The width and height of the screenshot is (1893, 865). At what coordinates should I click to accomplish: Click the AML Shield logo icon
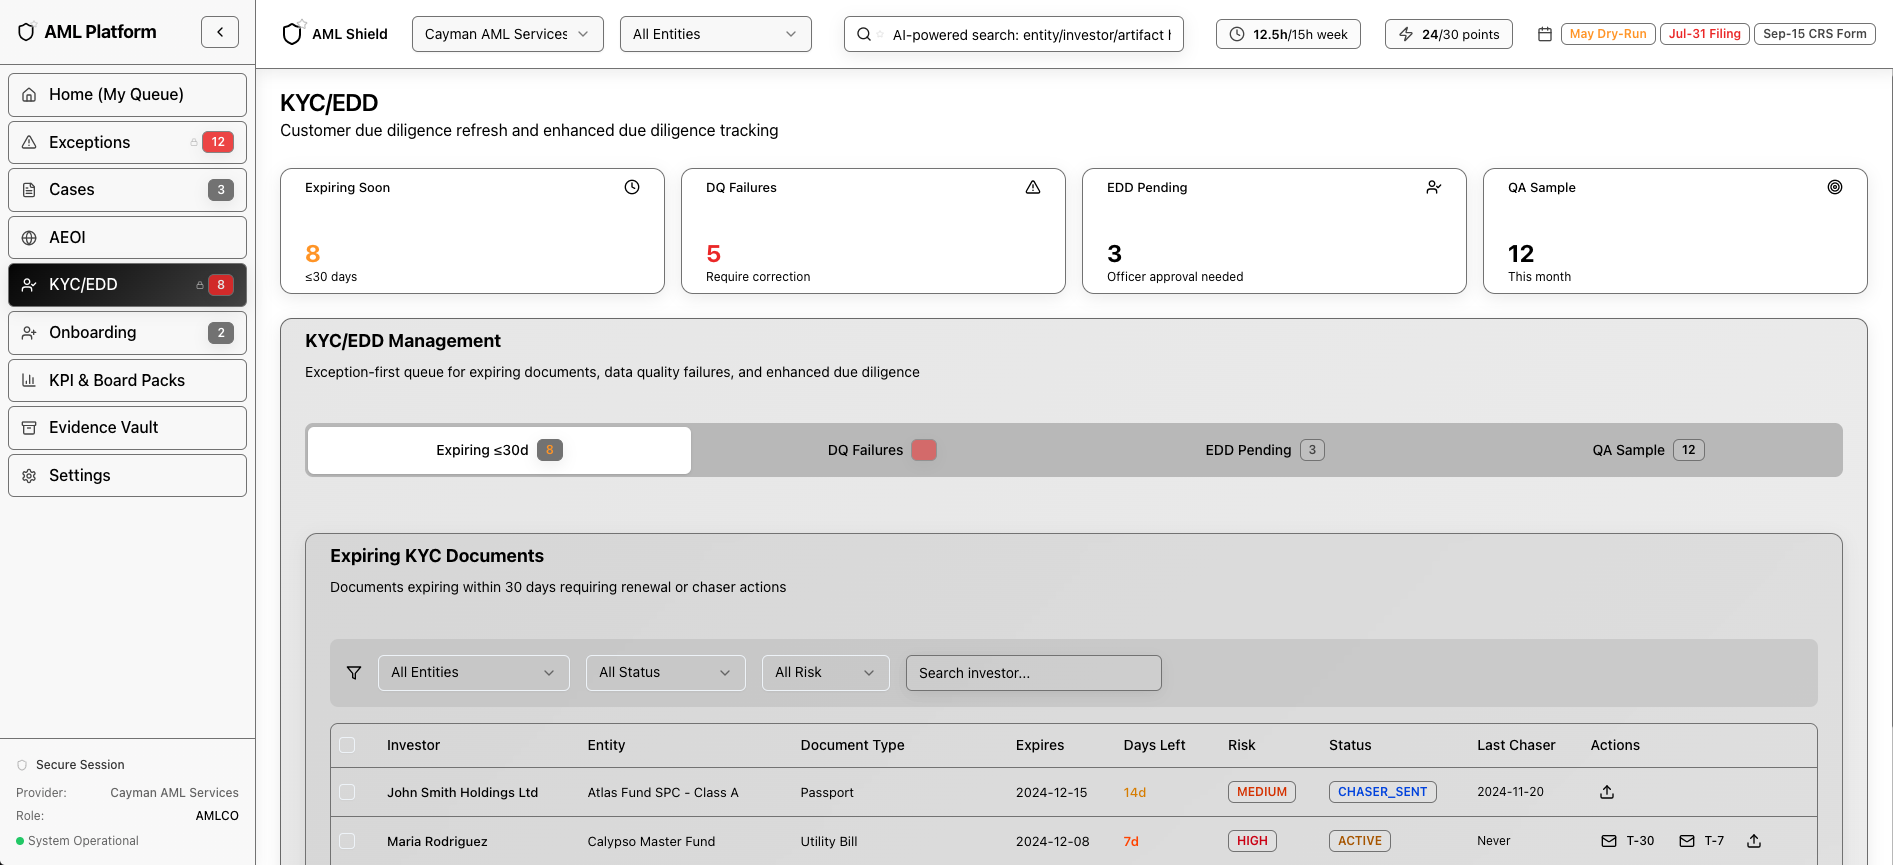(x=292, y=34)
